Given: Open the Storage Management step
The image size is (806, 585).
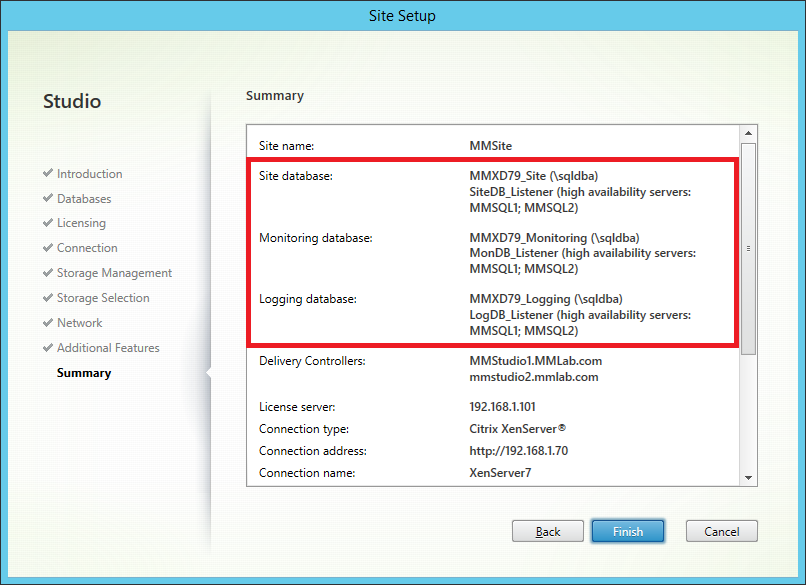Looking at the screenshot, I should (114, 273).
